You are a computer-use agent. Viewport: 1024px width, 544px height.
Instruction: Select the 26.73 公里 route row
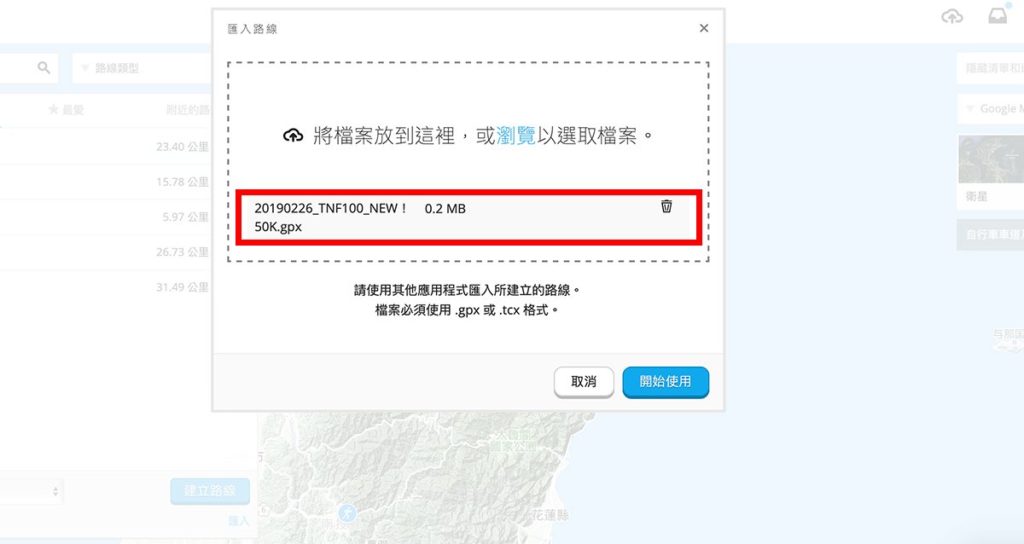pos(106,252)
